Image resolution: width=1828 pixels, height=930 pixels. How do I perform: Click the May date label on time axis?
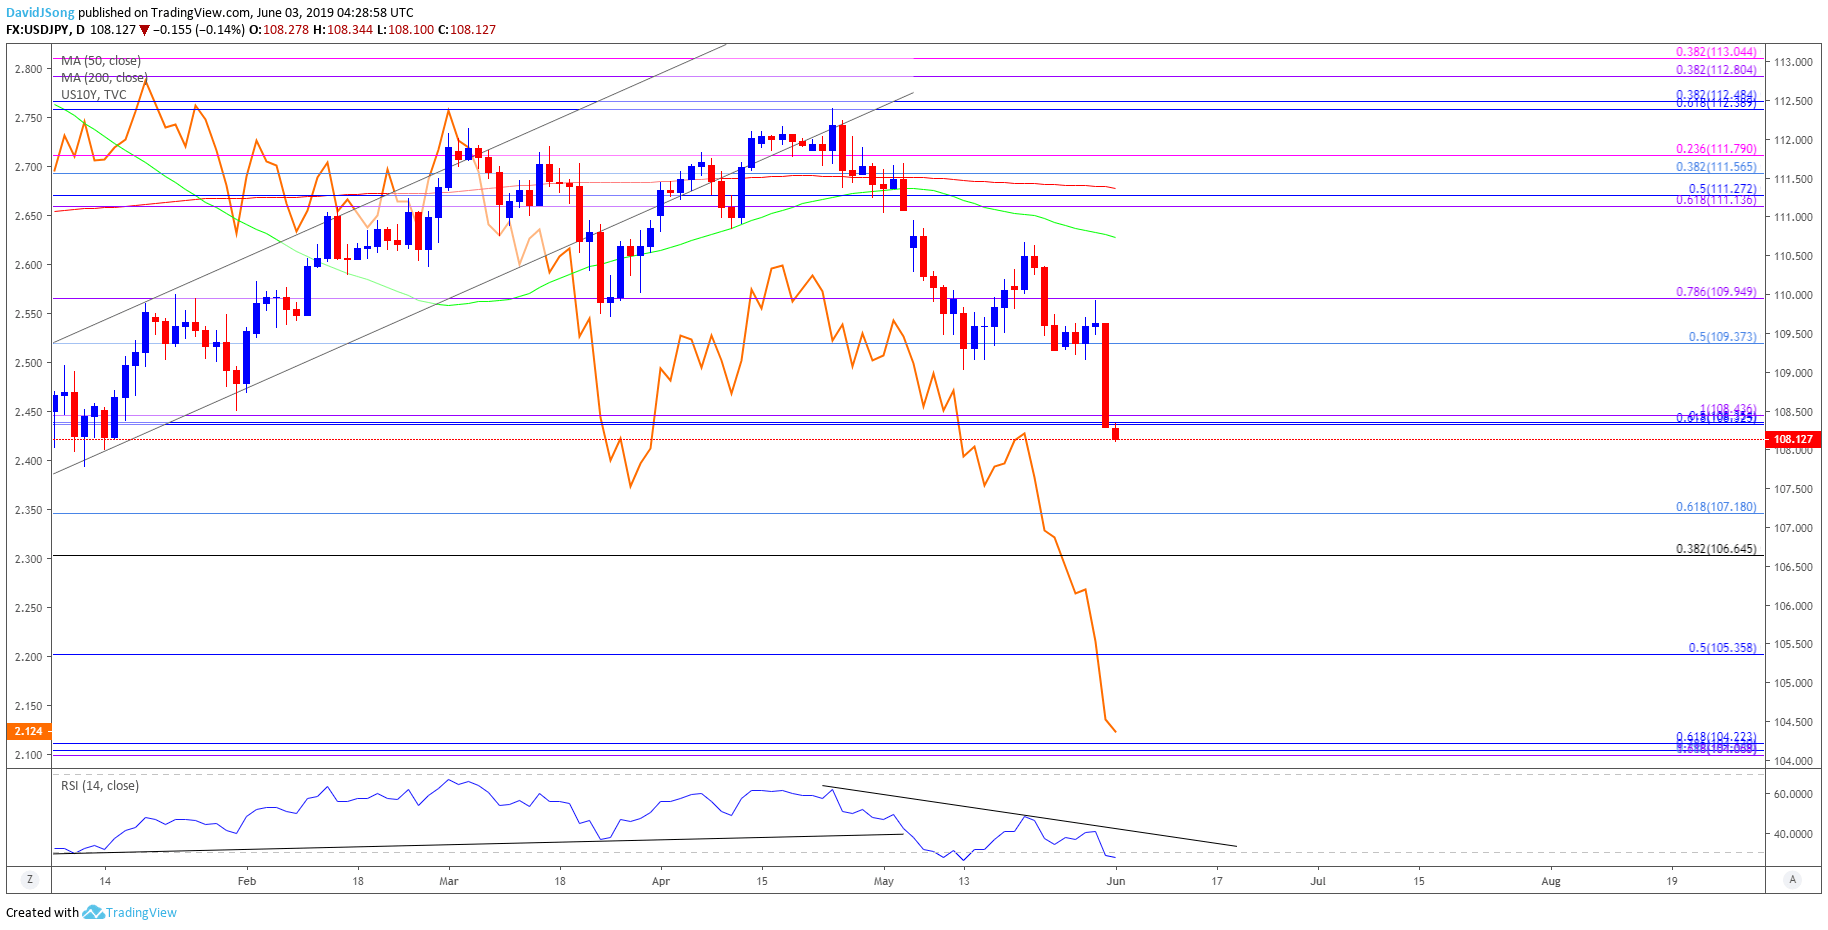tap(884, 881)
